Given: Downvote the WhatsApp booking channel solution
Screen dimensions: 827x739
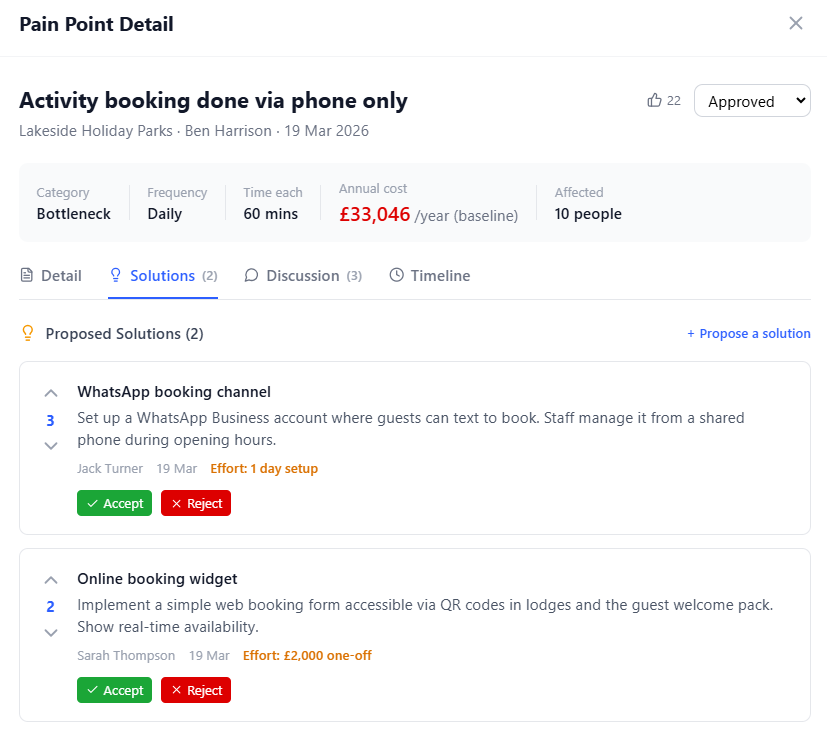Looking at the screenshot, I should 51,446.
